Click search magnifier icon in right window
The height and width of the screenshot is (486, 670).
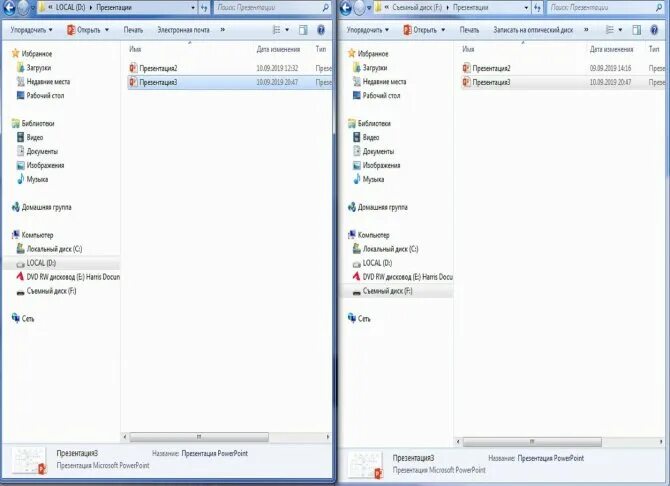coord(659,7)
